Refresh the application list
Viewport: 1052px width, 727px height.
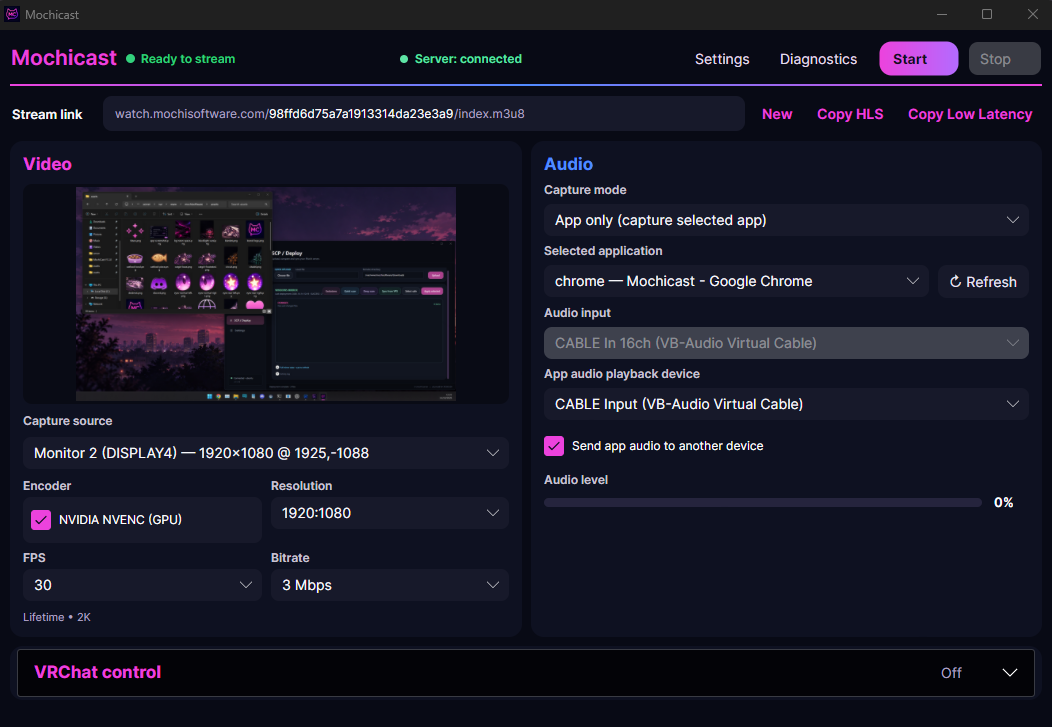tap(983, 282)
